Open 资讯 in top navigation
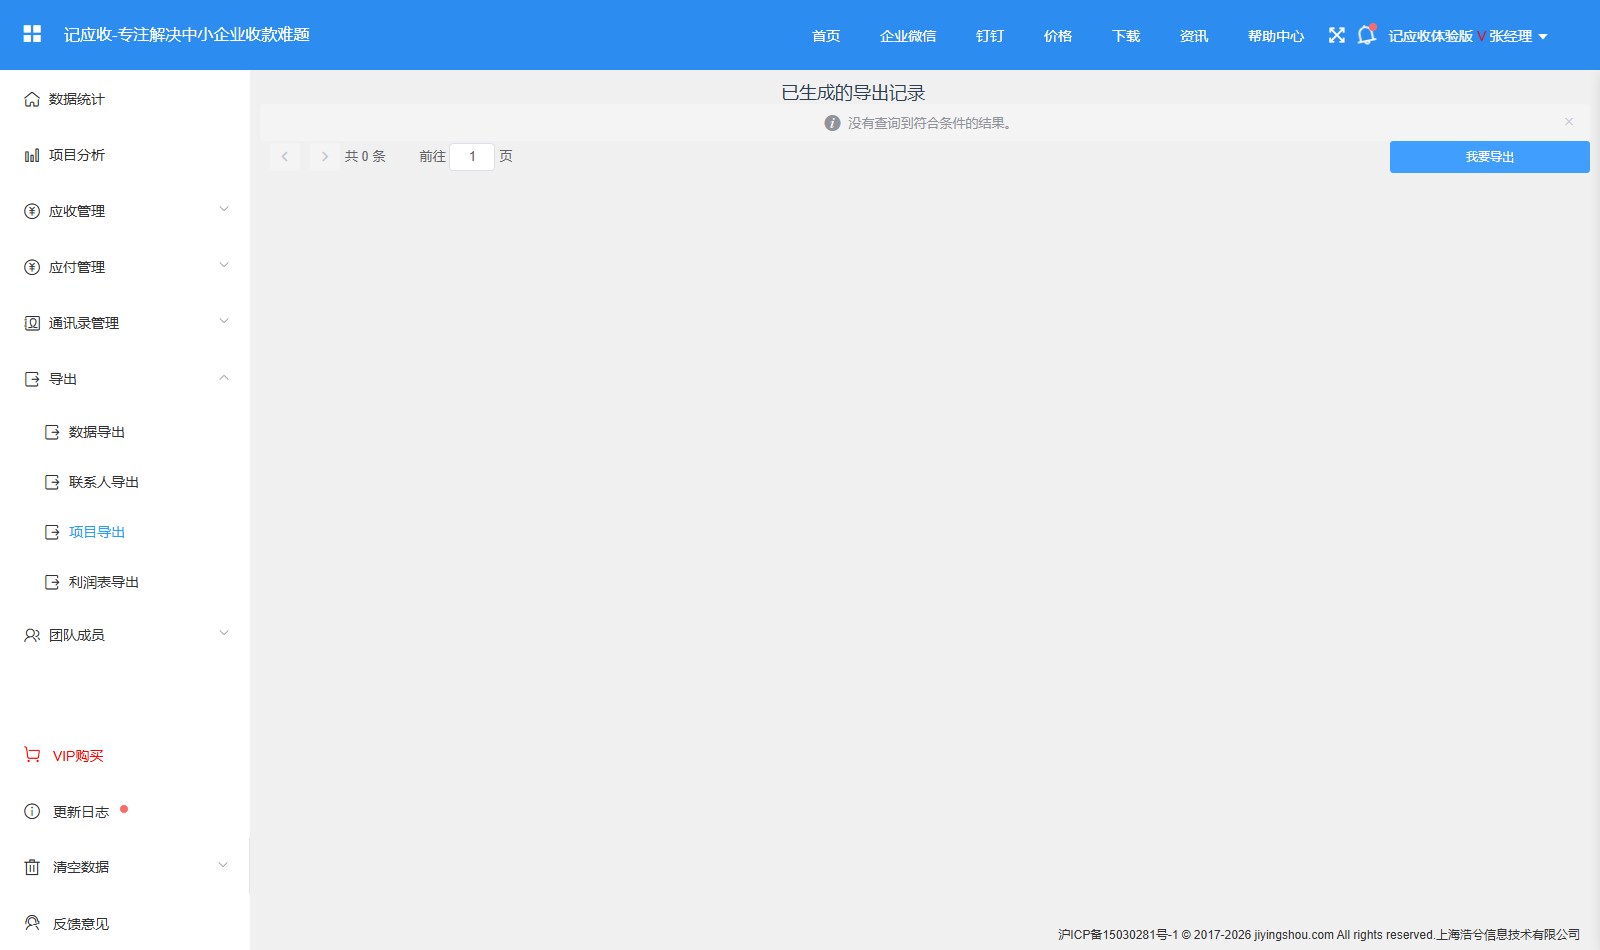This screenshot has width=1600, height=950. coord(1194,36)
